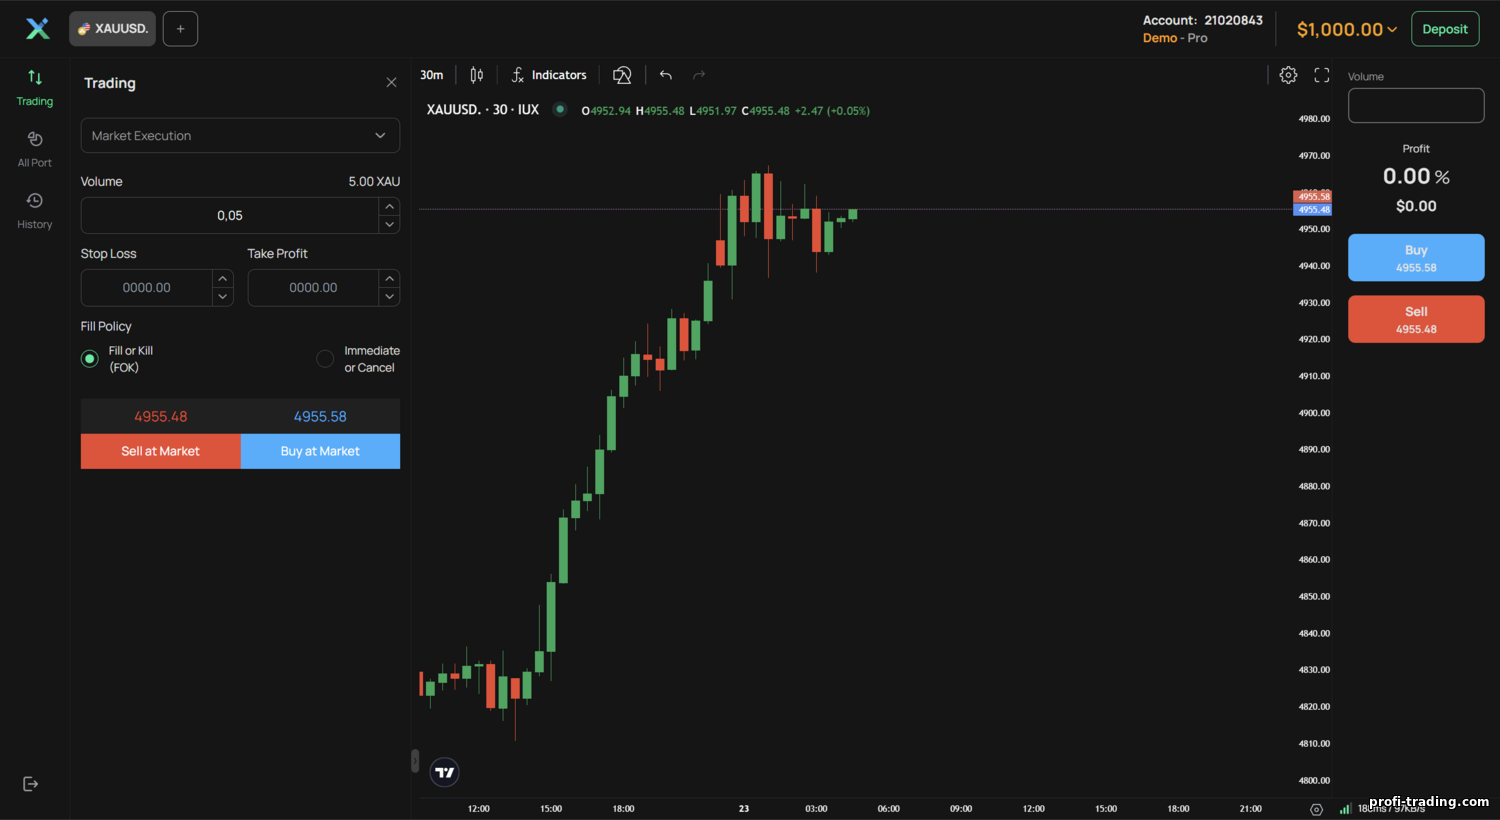Switch to the History tab

point(34,211)
